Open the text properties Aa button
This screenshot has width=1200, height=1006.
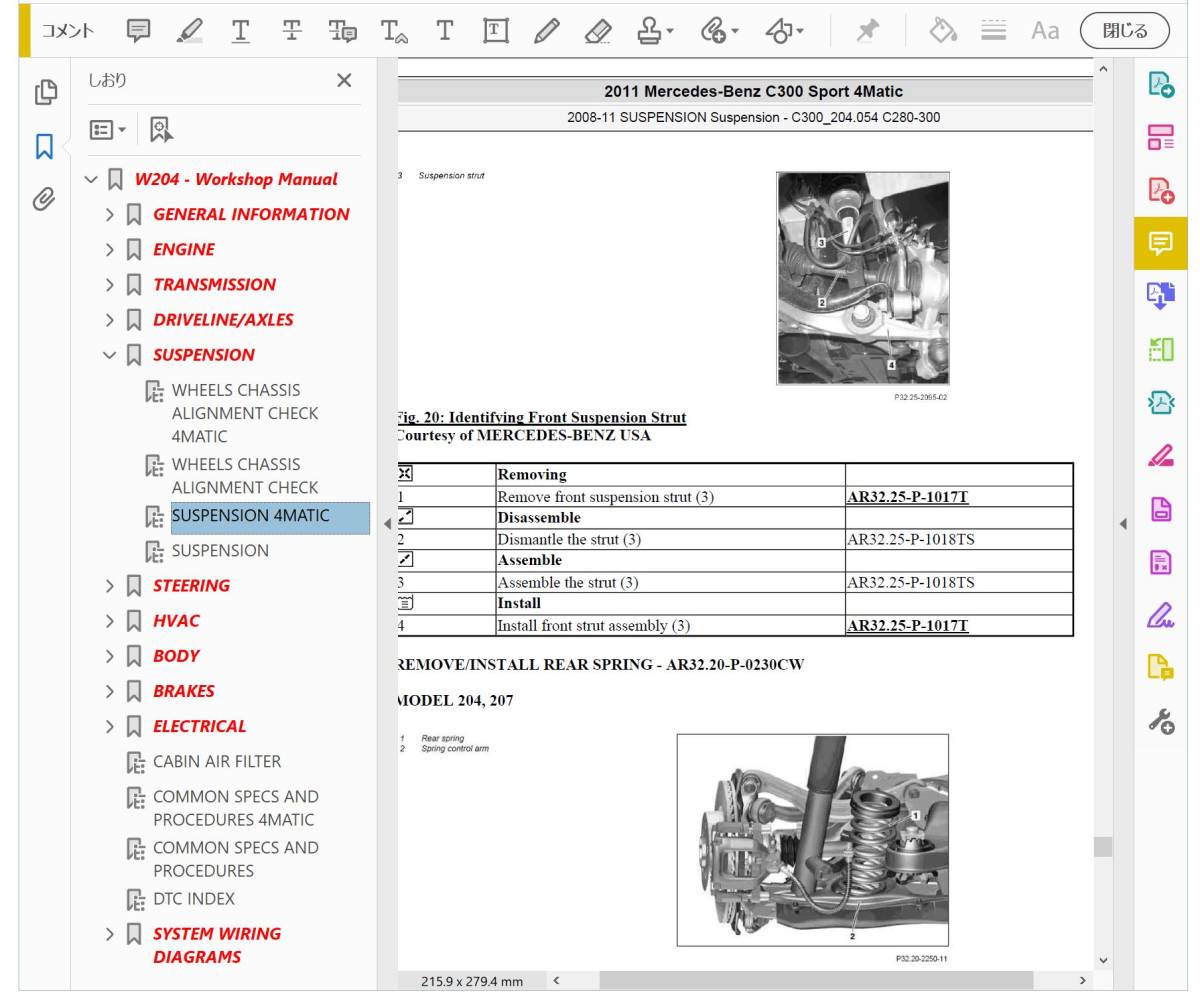[x=1045, y=31]
